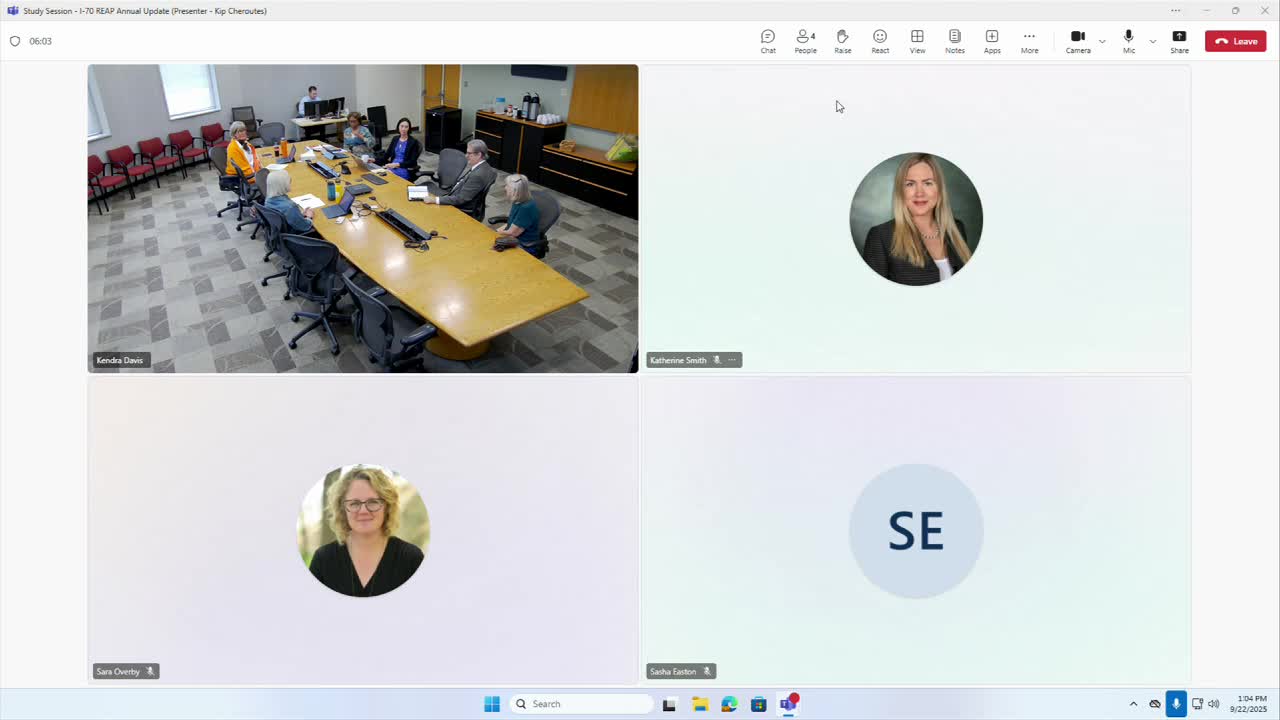Open the Chat panel
Image resolution: width=1280 pixels, height=720 pixels.
click(767, 41)
